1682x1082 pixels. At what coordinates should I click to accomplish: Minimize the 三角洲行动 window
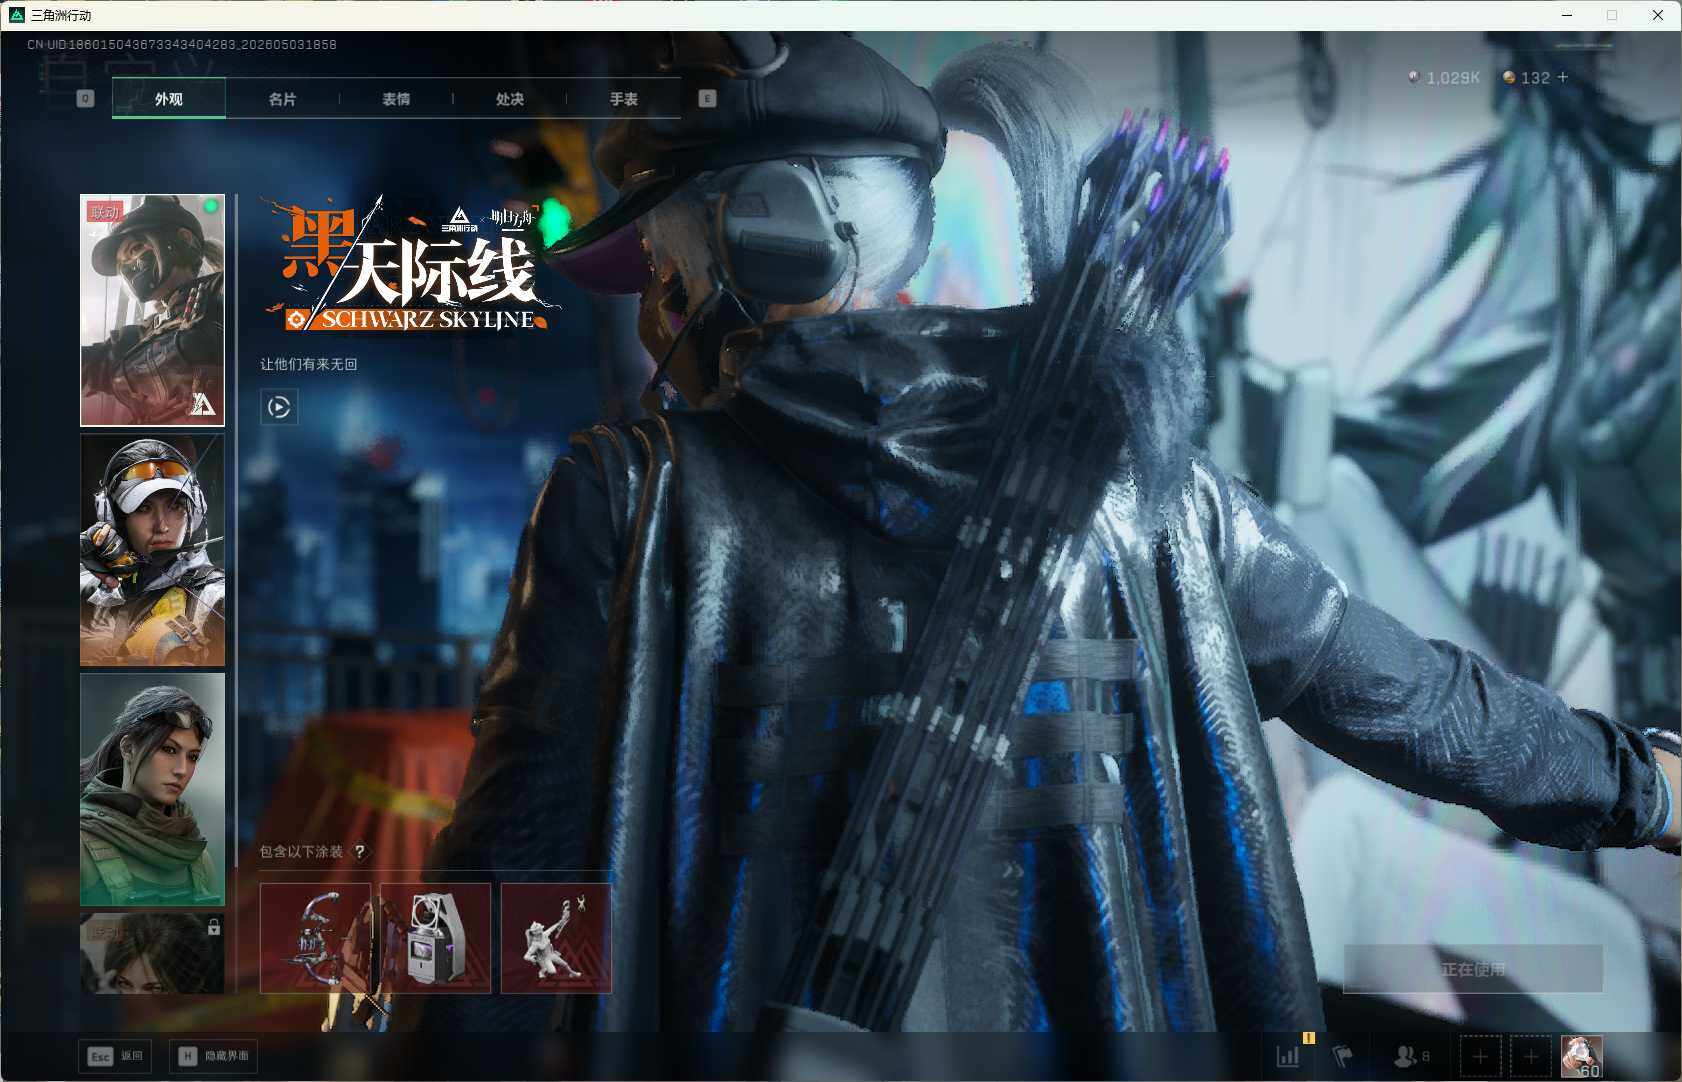(x=1567, y=15)
